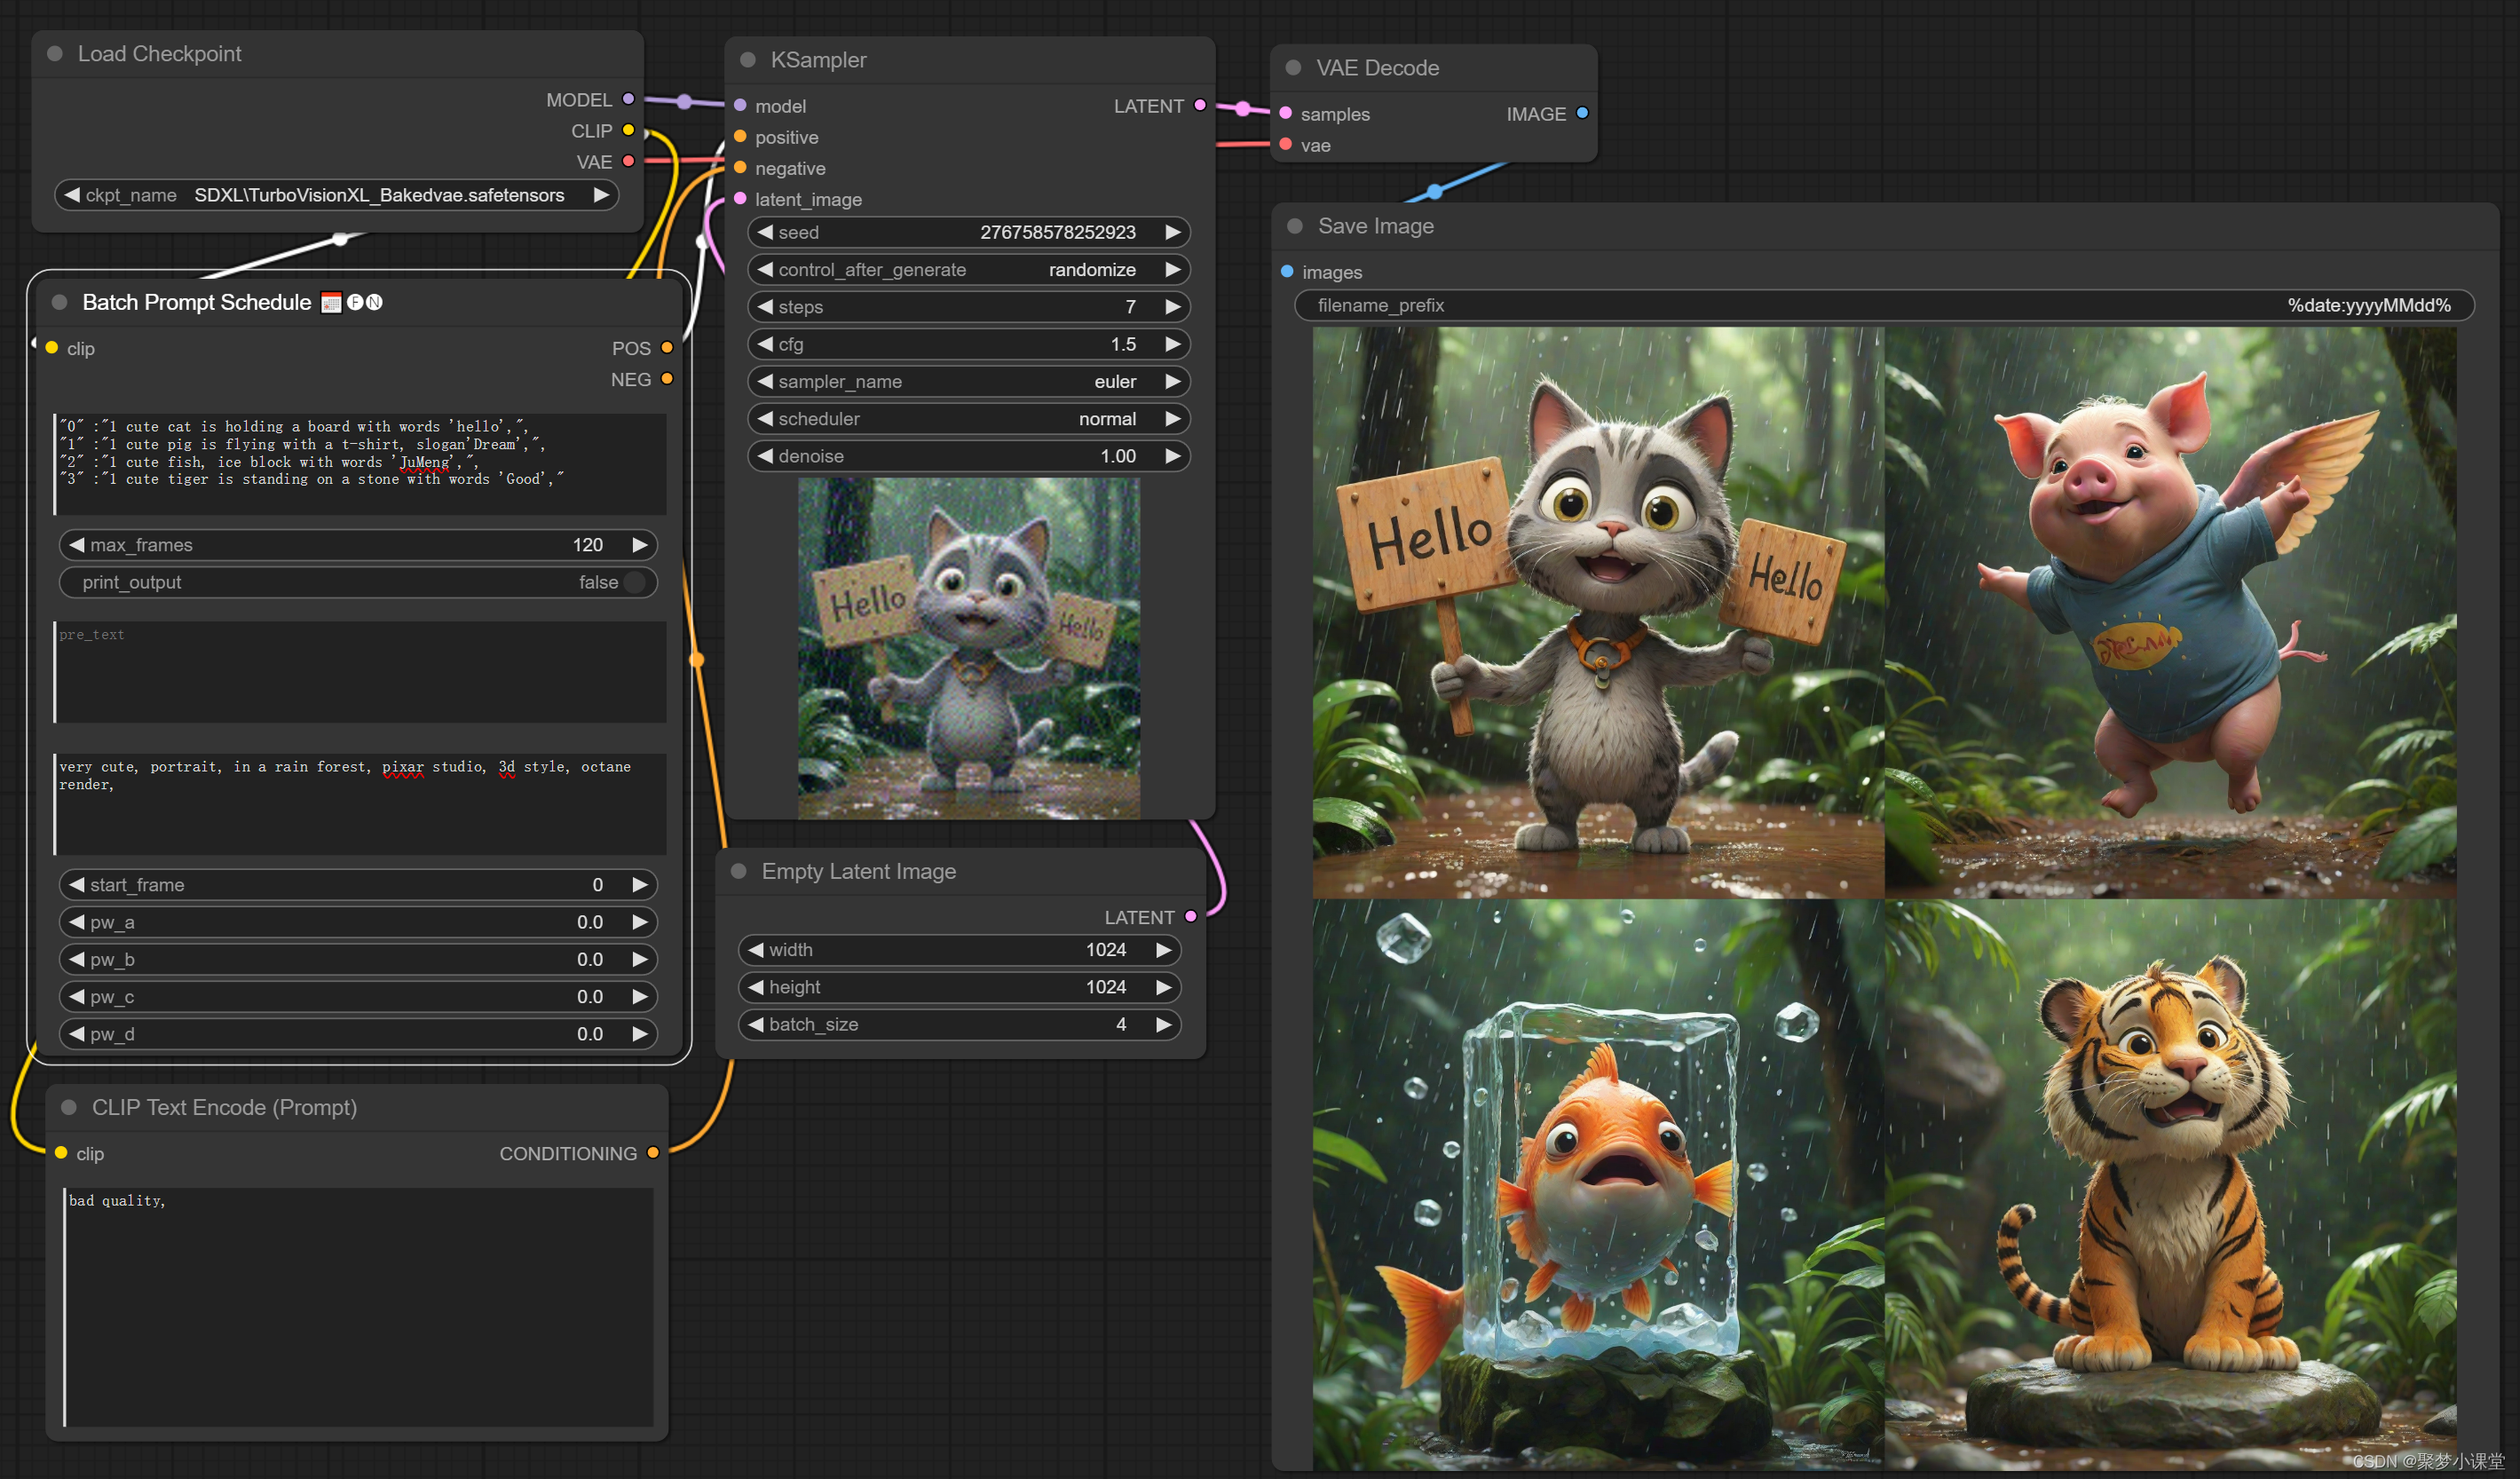Screen dimensions: 2520x1479
Task: Open the scheduler normal dropdown
Action: [x=967, y=419]
